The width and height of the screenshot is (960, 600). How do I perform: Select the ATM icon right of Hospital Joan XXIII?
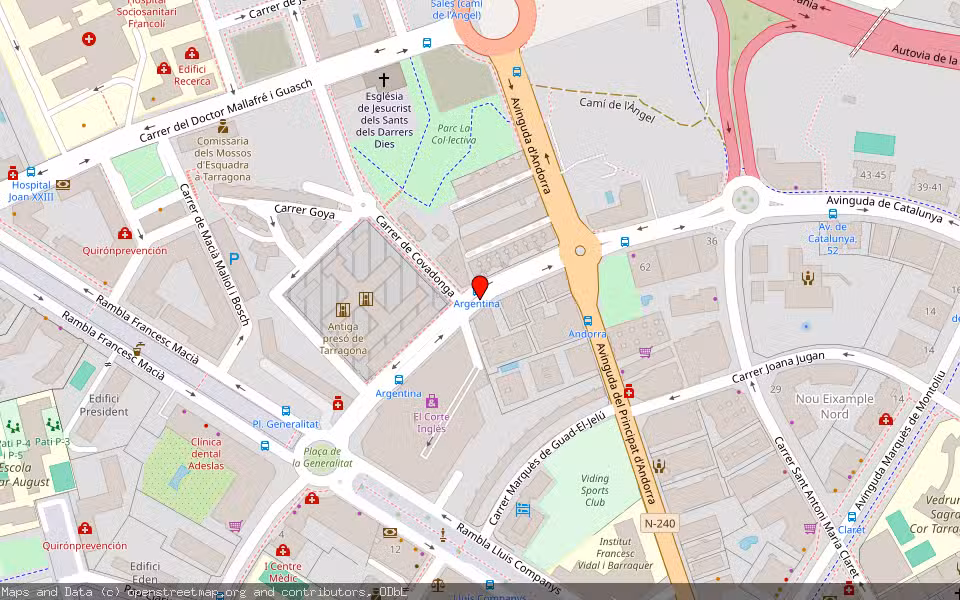[62, 184]
